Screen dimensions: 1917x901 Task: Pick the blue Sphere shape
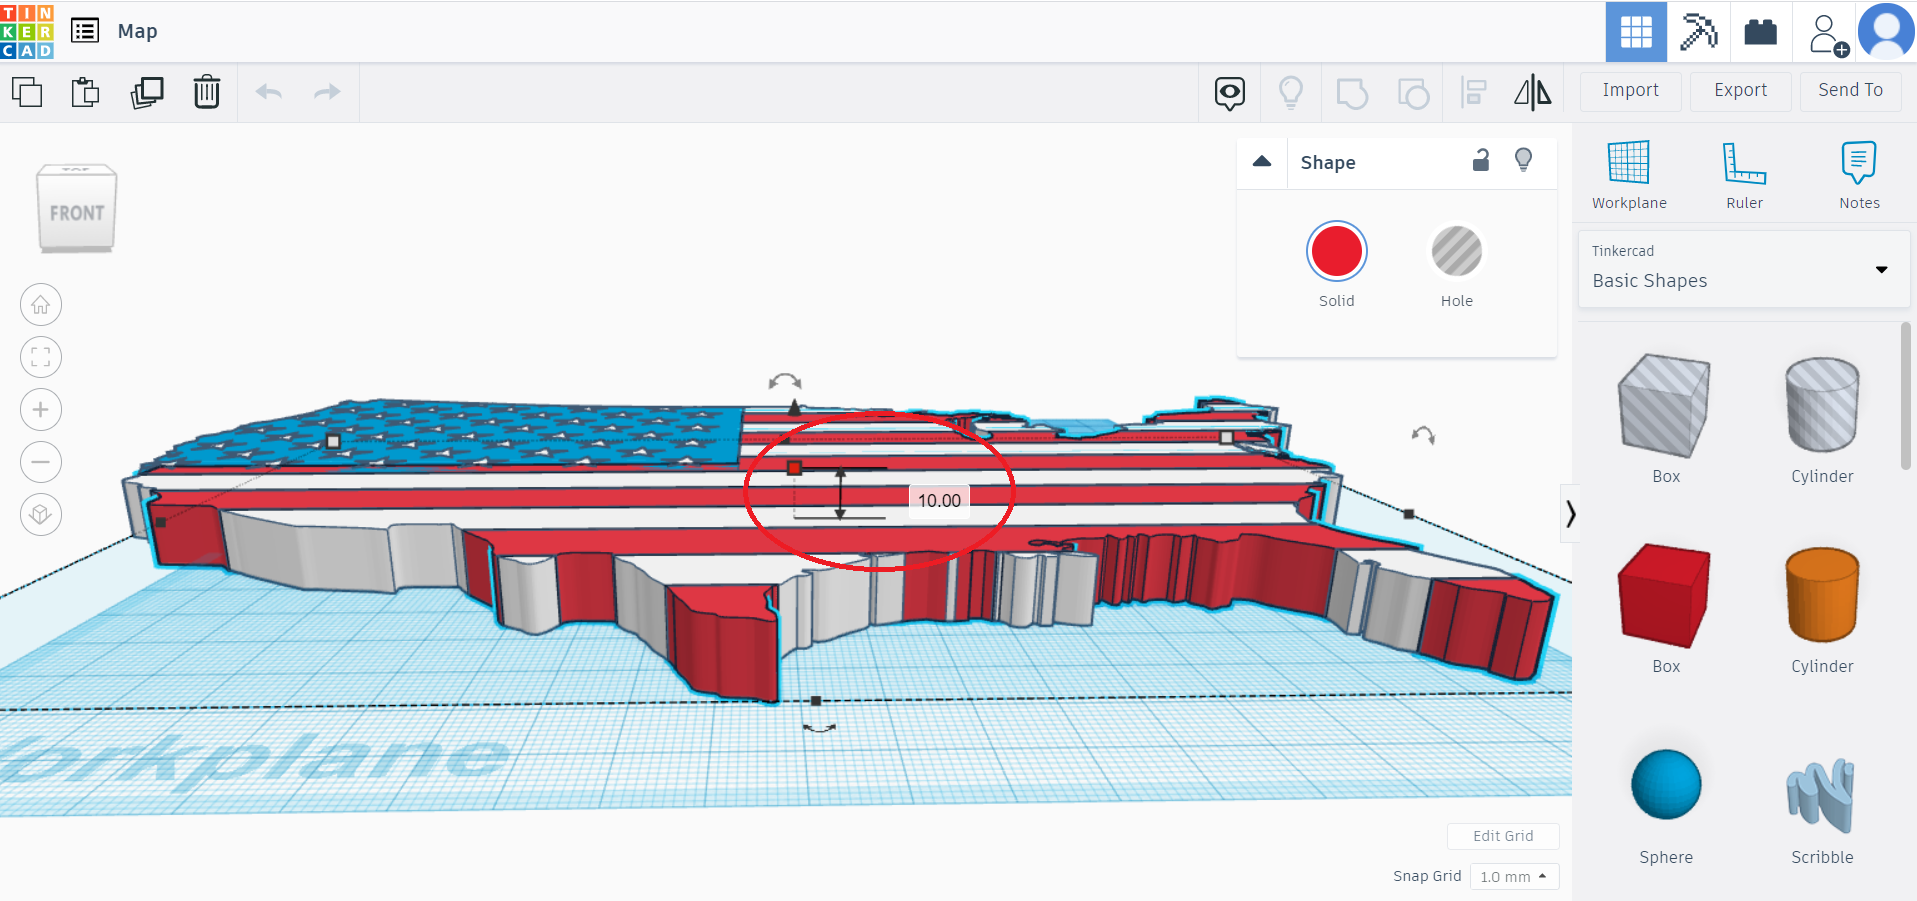click(1666, 785)
